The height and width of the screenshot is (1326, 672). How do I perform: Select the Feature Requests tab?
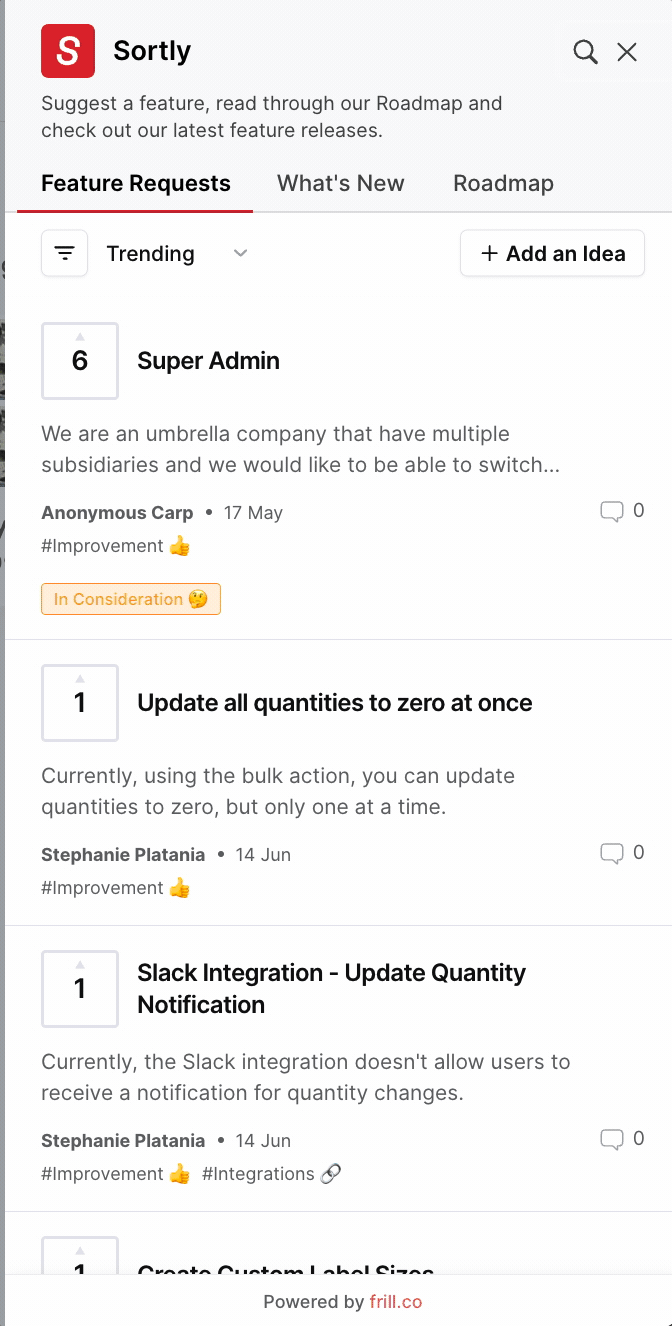136,184
